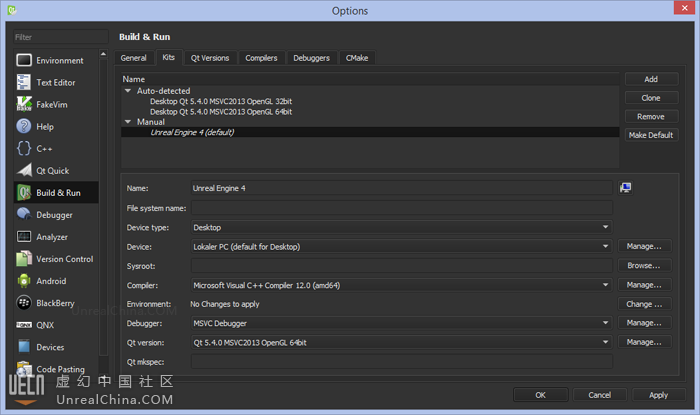Image resolution: width=700 pixels, height=415 pixels.
Task: Click the Make Default button
Action: tap(651, 135)
